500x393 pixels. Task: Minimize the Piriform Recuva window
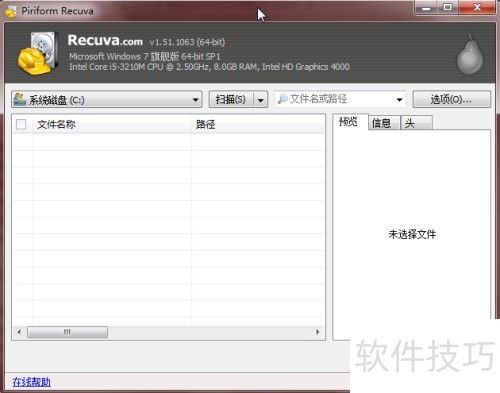point(426,7)
